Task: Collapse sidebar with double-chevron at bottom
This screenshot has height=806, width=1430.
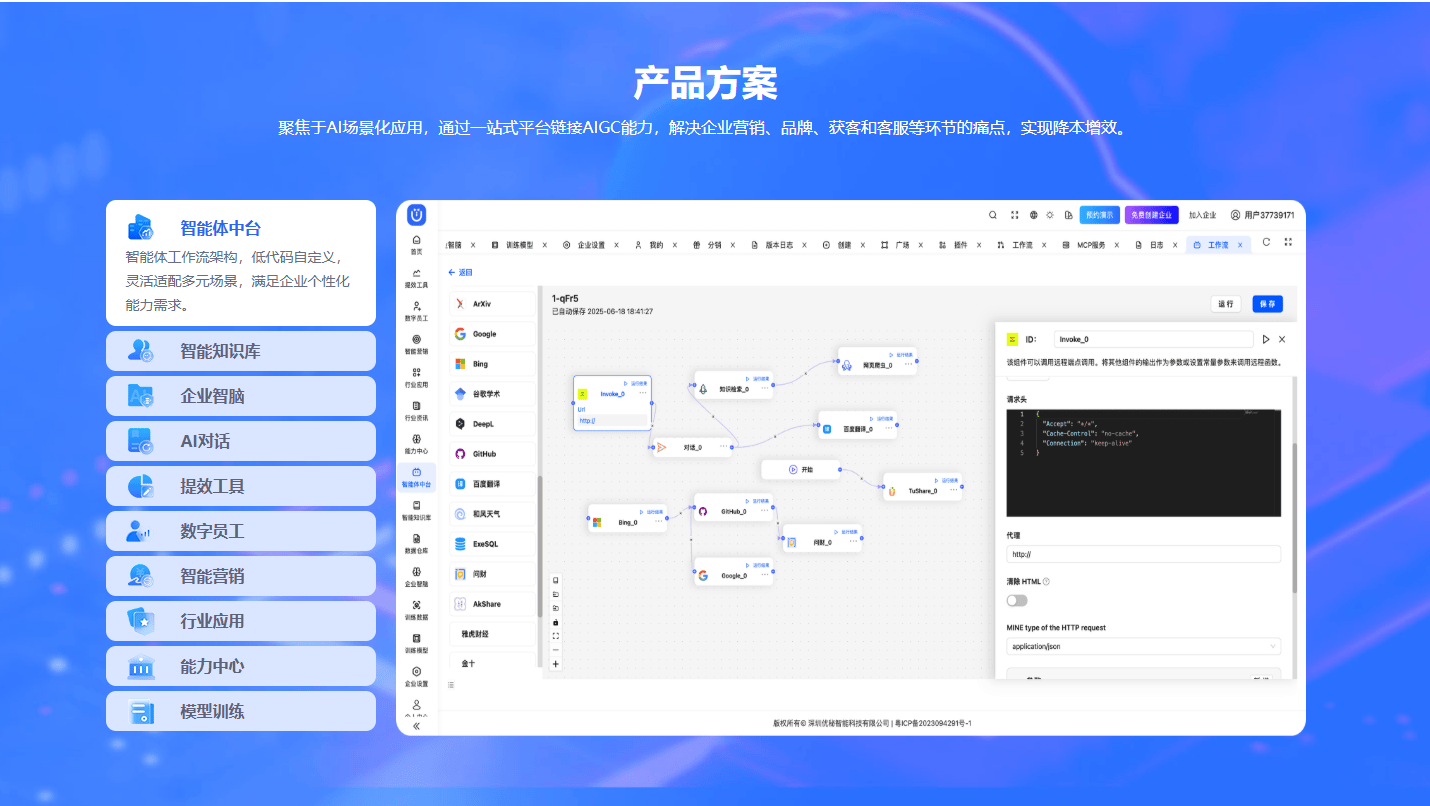Action: (x=417, y=726)
